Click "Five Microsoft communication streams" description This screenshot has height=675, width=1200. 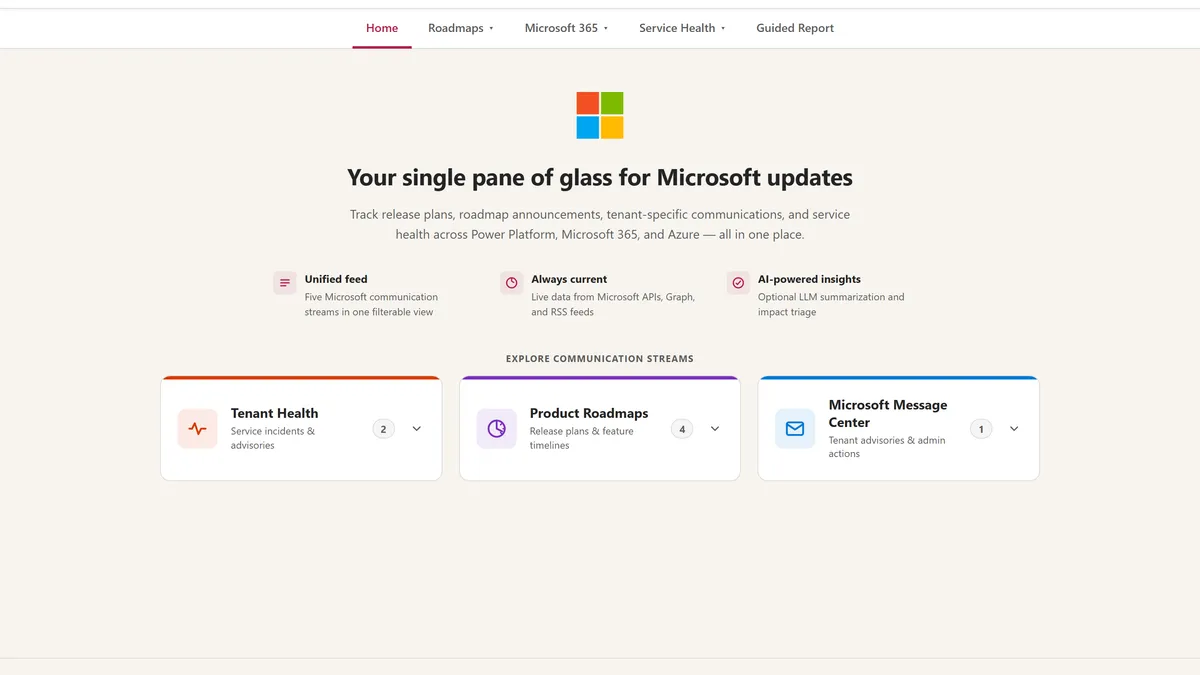(371, 304)
